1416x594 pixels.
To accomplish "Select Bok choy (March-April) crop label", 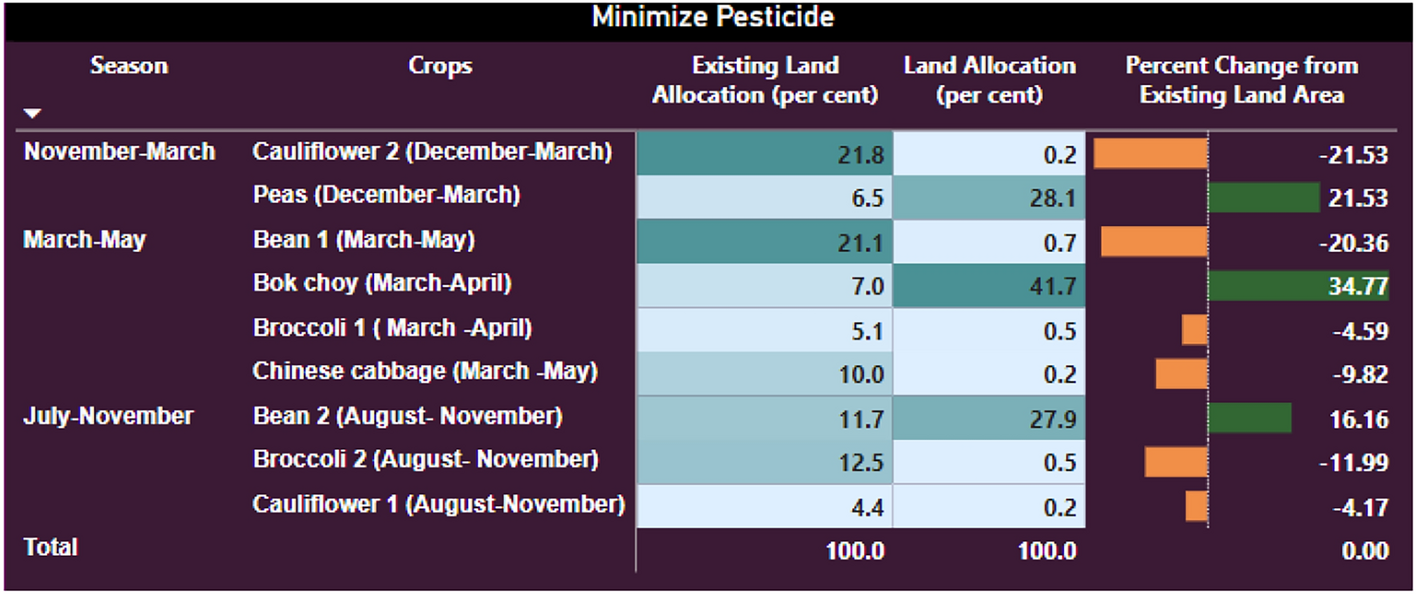I will [382, 283].
